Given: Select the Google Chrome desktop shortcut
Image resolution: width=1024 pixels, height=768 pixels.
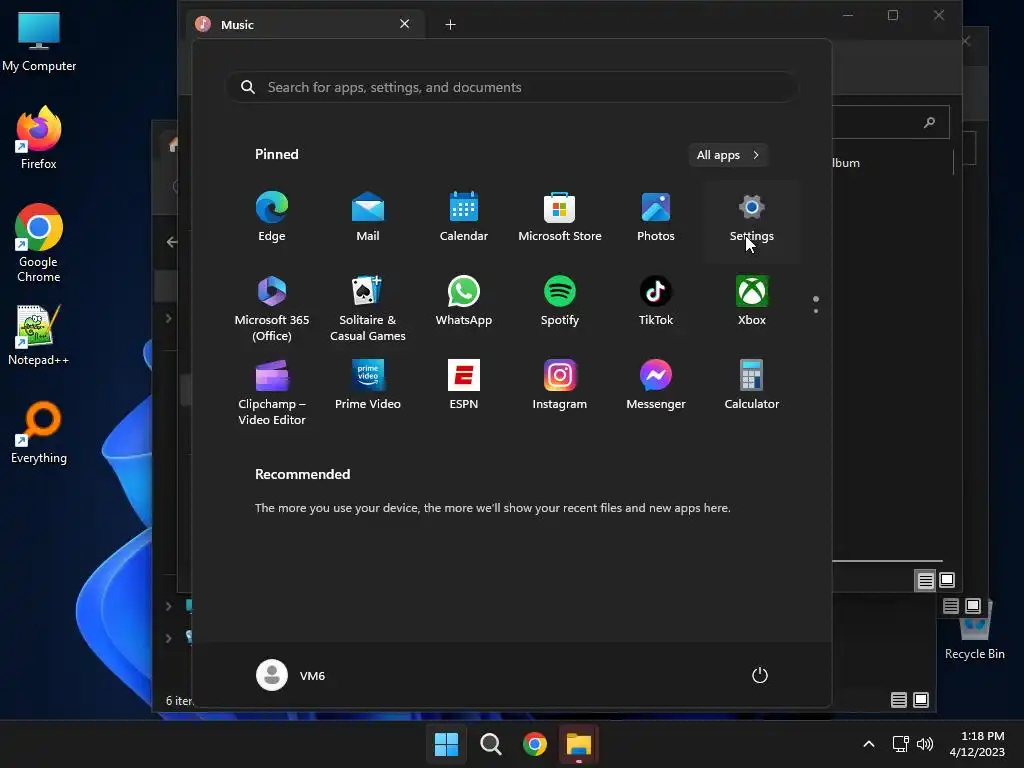Looking at the screenshot, I should coord(39,243).
